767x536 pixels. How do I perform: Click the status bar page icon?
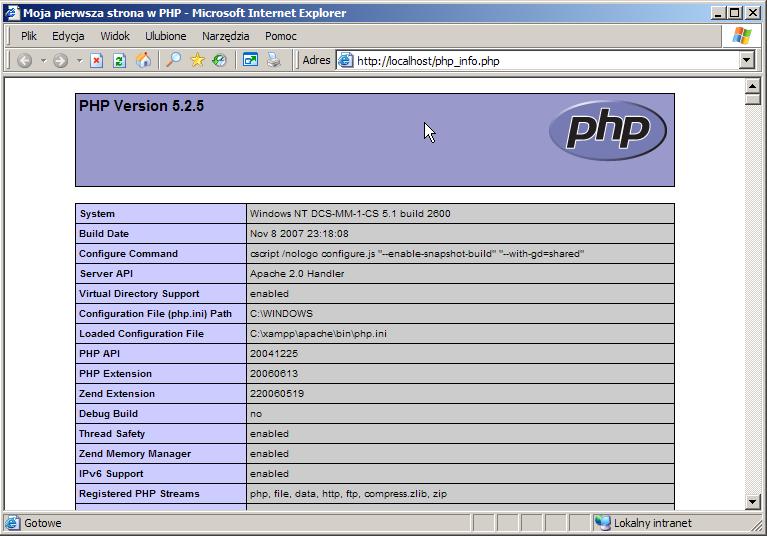coord(12,523)
